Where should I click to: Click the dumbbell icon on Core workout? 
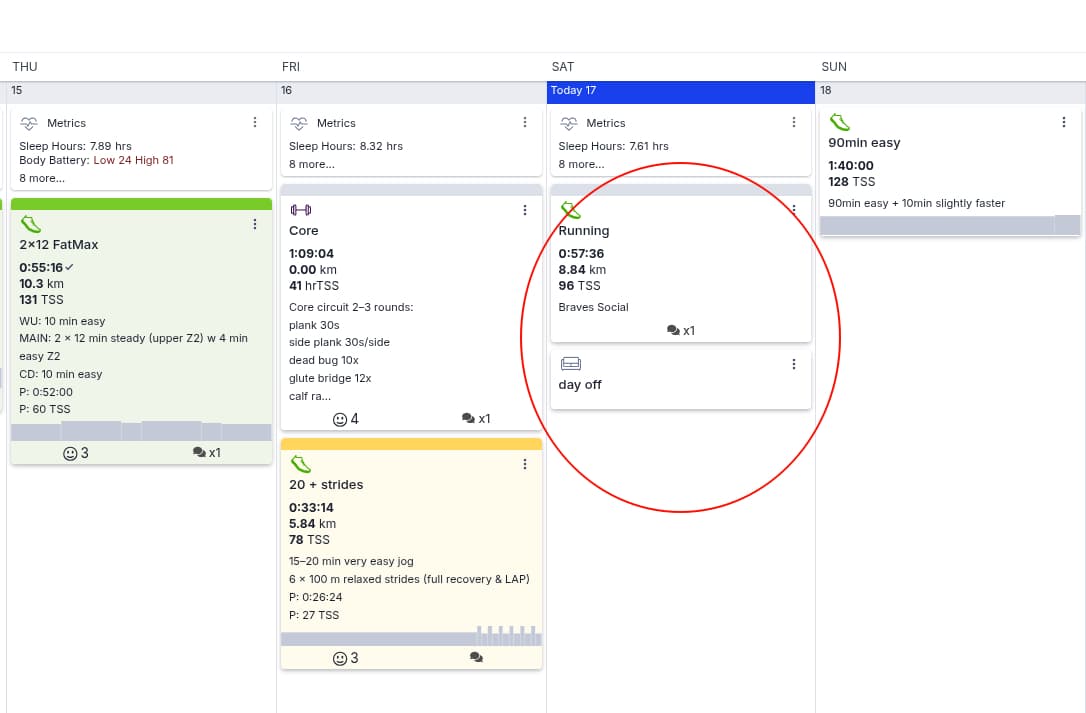point(300,210)
